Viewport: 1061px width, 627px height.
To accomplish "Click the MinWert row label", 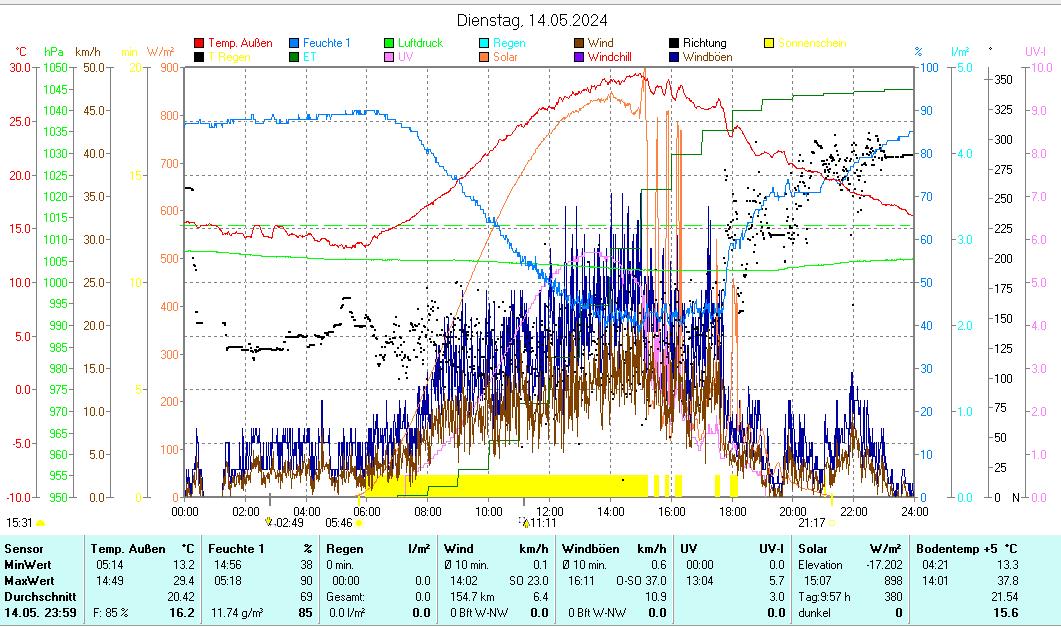I will tap(28, 565).
